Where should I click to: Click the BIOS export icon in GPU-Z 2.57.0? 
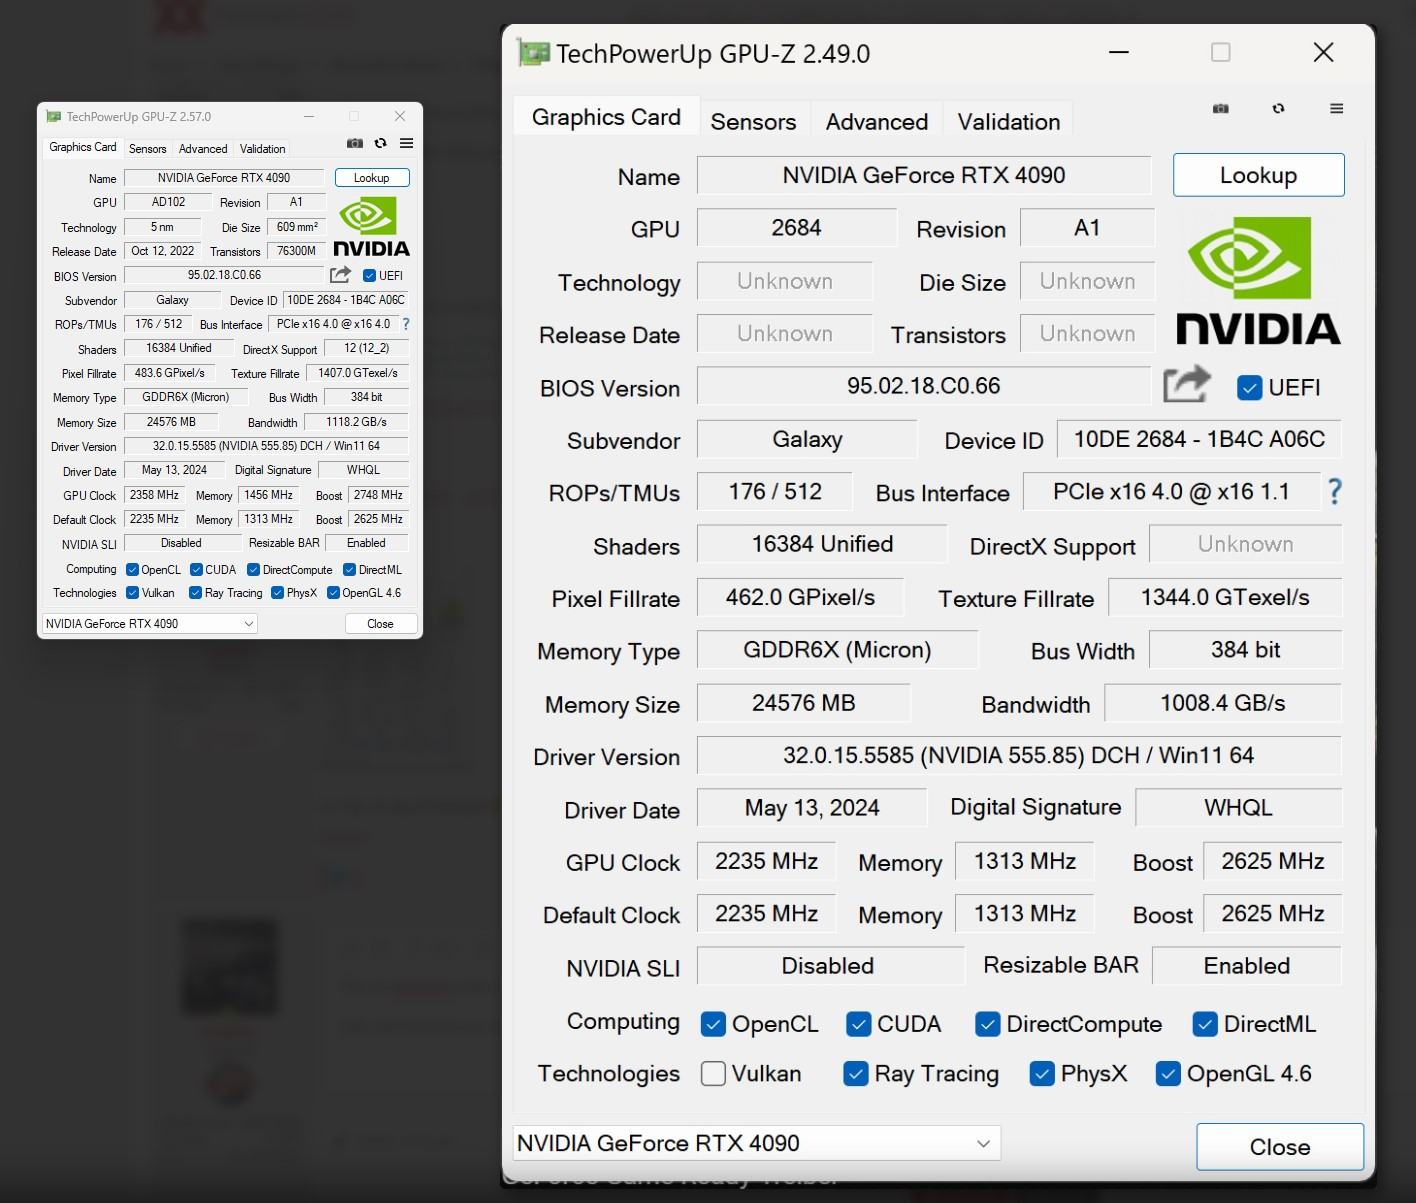click(341, 274)
